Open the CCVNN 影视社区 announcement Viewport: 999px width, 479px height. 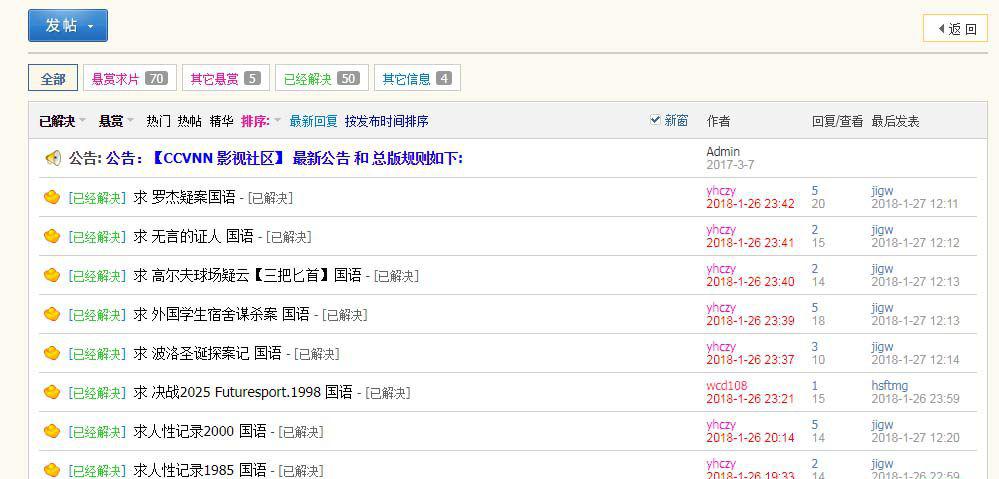tap(284, 158)
